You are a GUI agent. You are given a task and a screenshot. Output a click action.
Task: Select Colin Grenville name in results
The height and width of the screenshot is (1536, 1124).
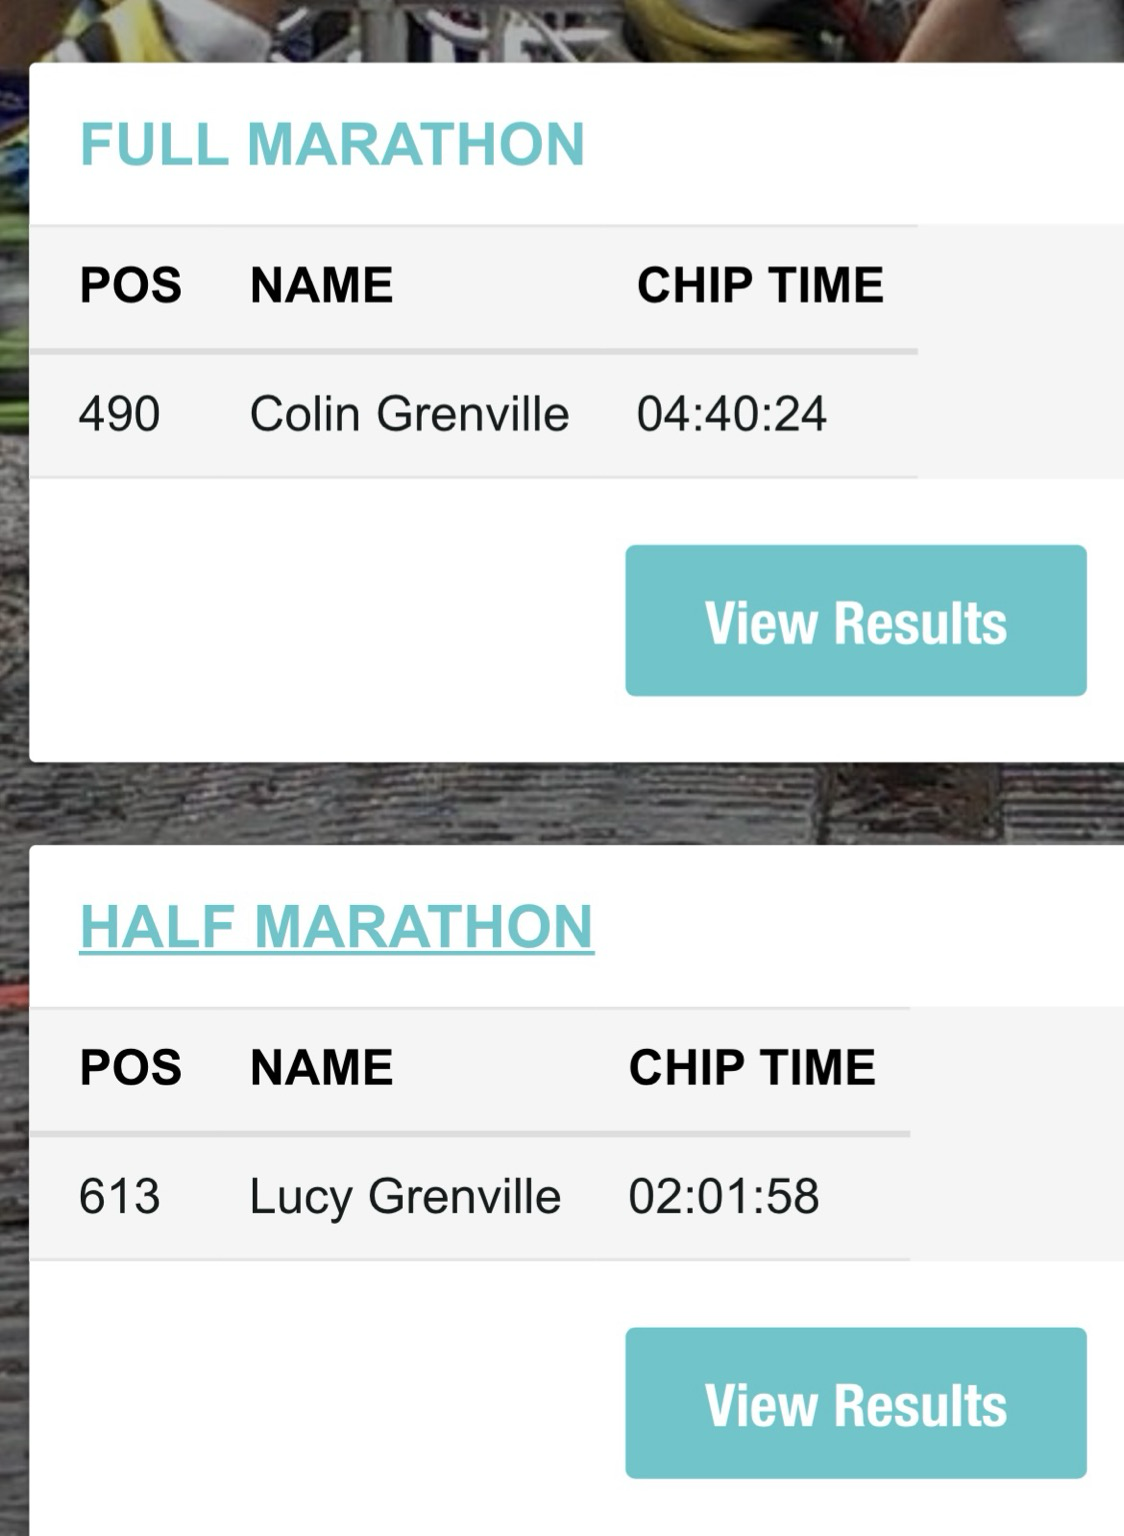pos(409,414)
